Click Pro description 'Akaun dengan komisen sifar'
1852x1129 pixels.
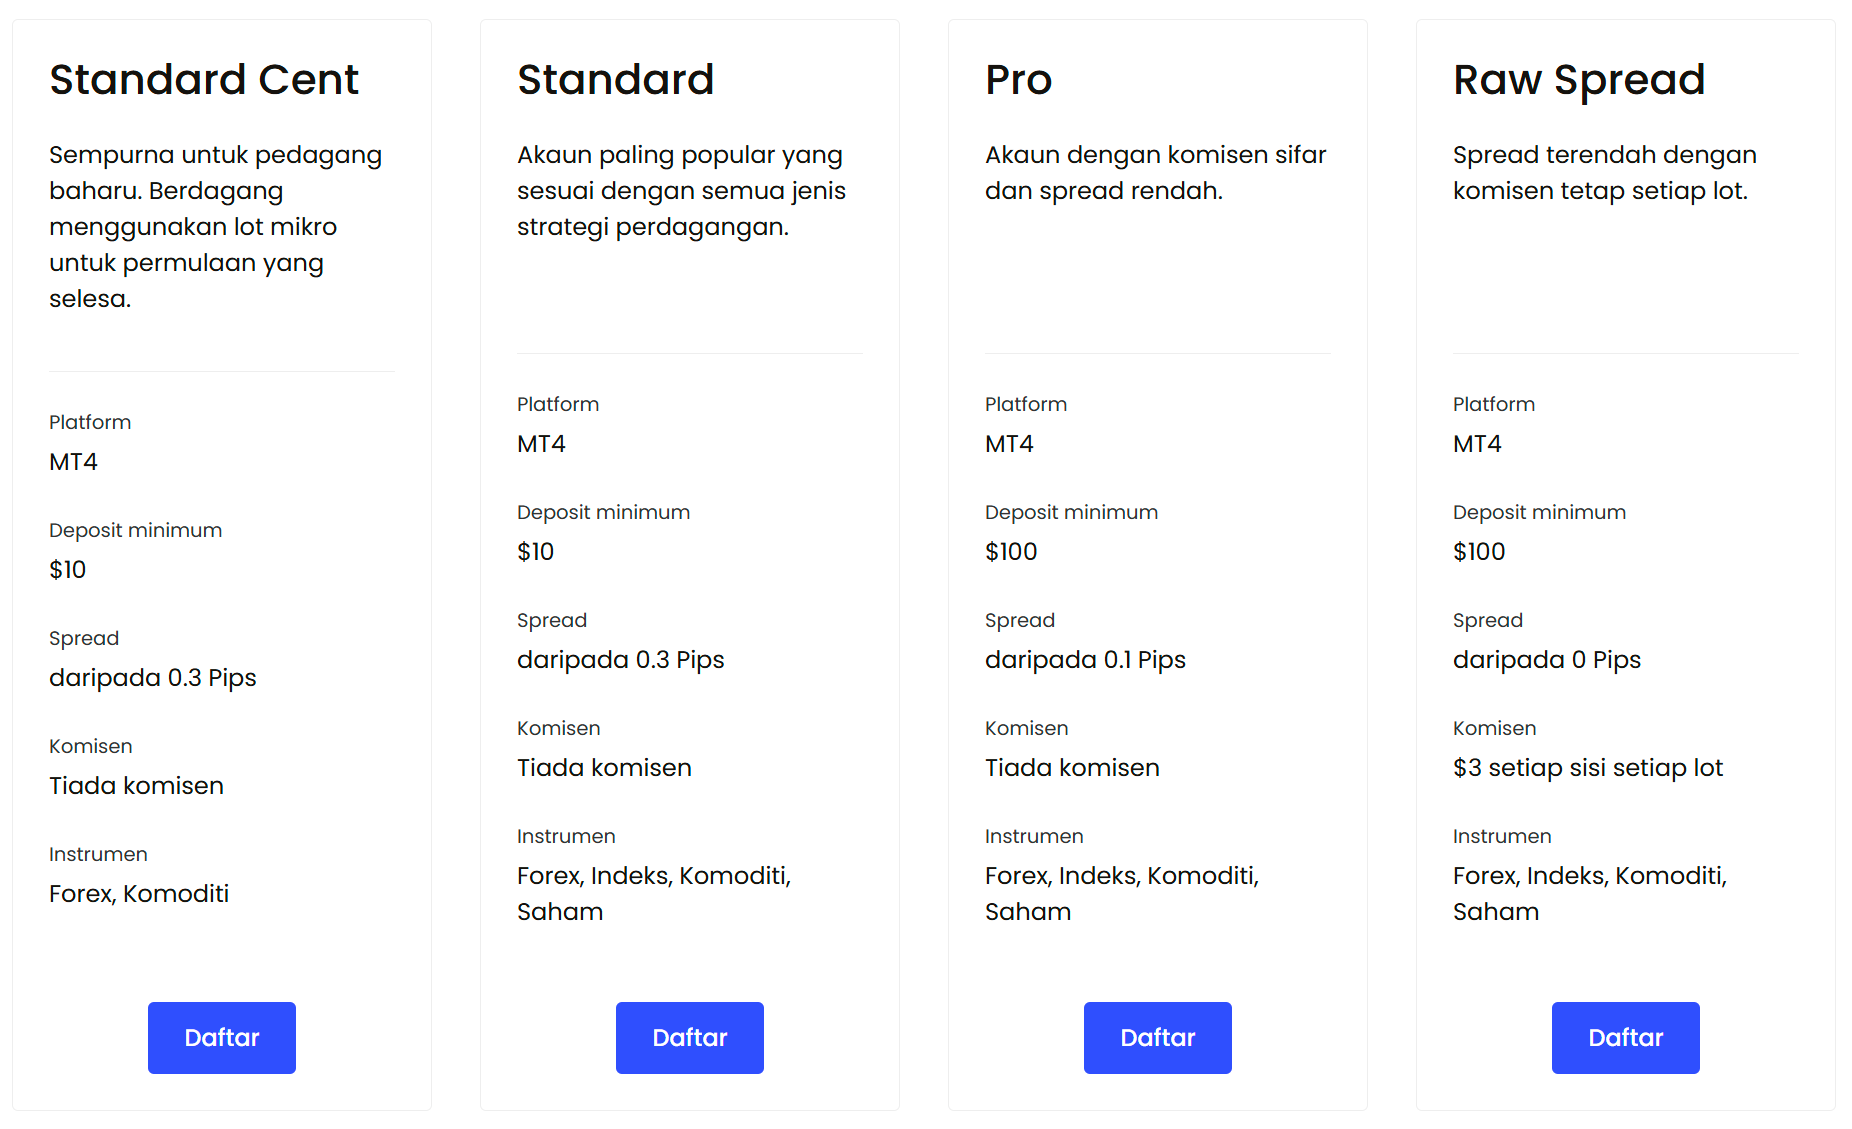(1156, 155)
